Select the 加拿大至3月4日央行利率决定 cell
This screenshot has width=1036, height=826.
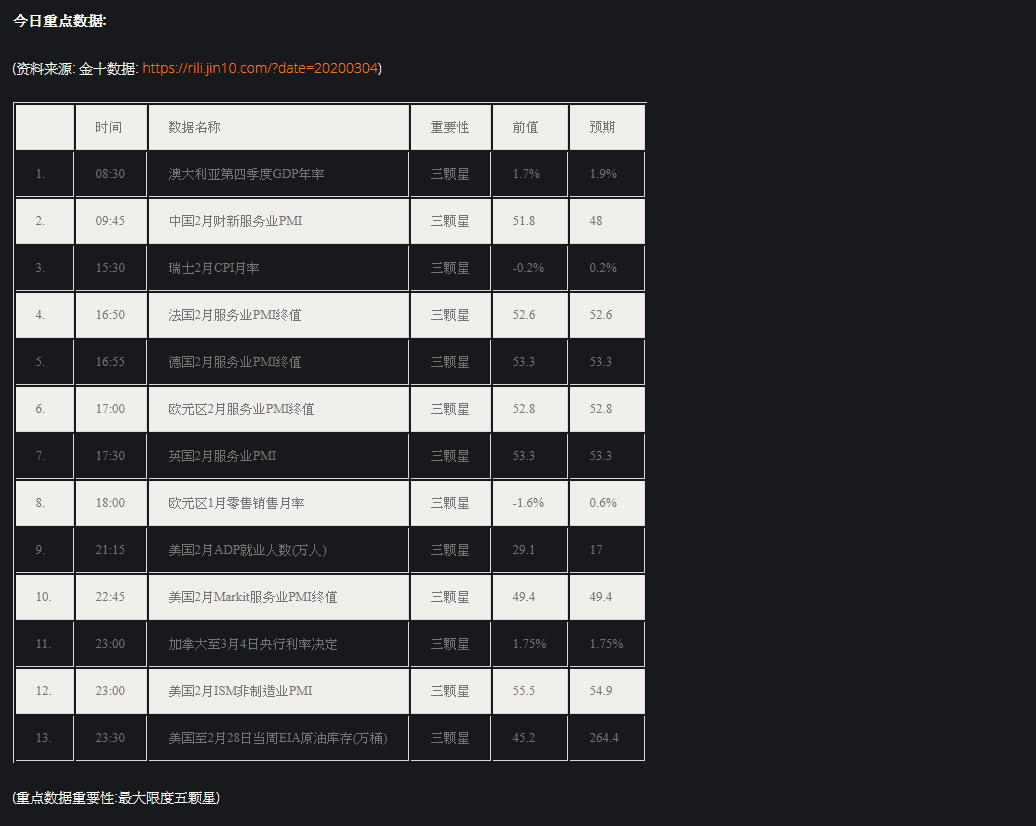279,643
